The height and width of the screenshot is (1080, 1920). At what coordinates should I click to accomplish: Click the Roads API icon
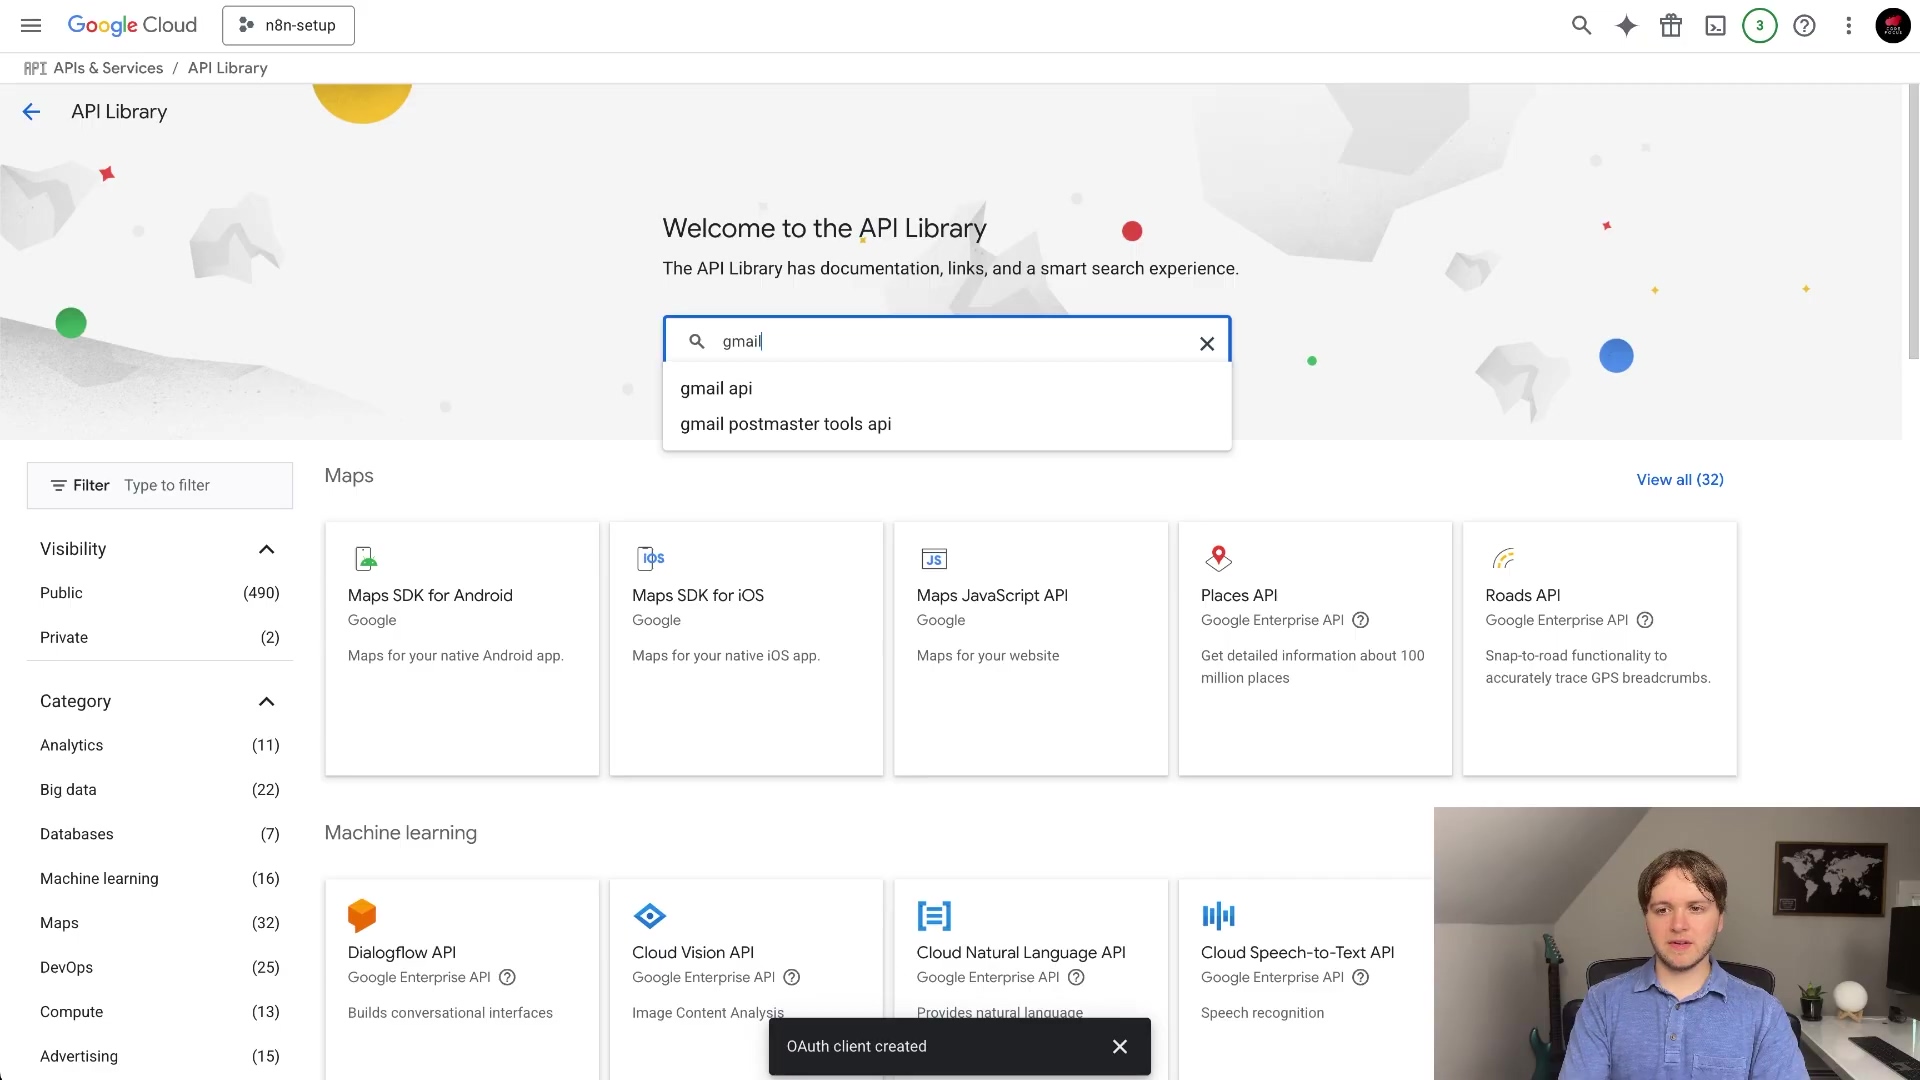click(x=1503, y=558)
